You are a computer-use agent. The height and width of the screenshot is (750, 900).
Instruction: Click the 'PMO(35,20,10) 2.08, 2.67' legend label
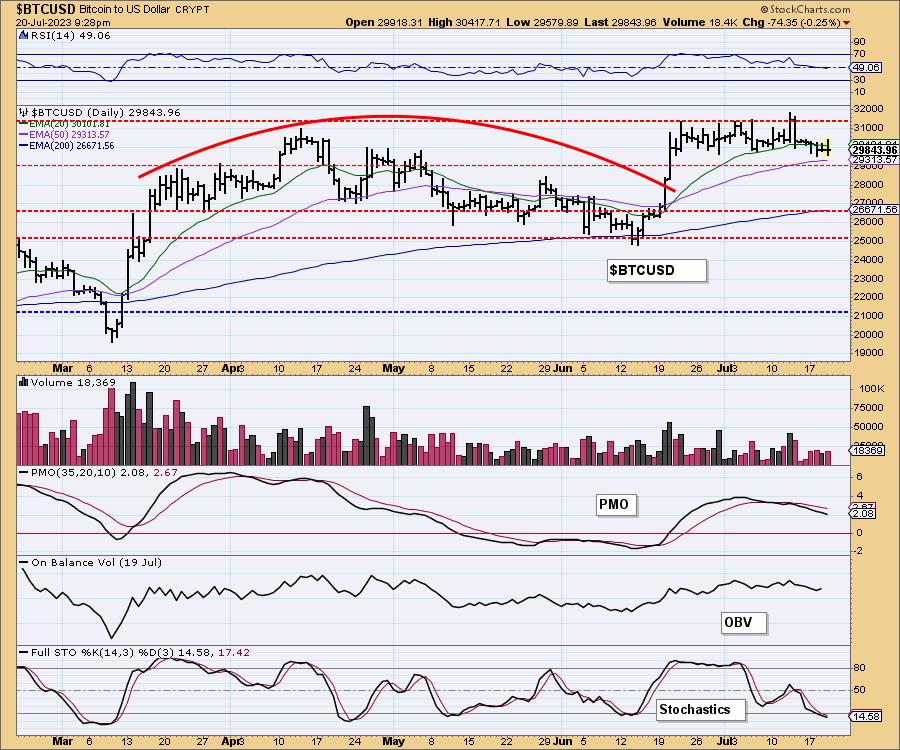pos(104,472)
